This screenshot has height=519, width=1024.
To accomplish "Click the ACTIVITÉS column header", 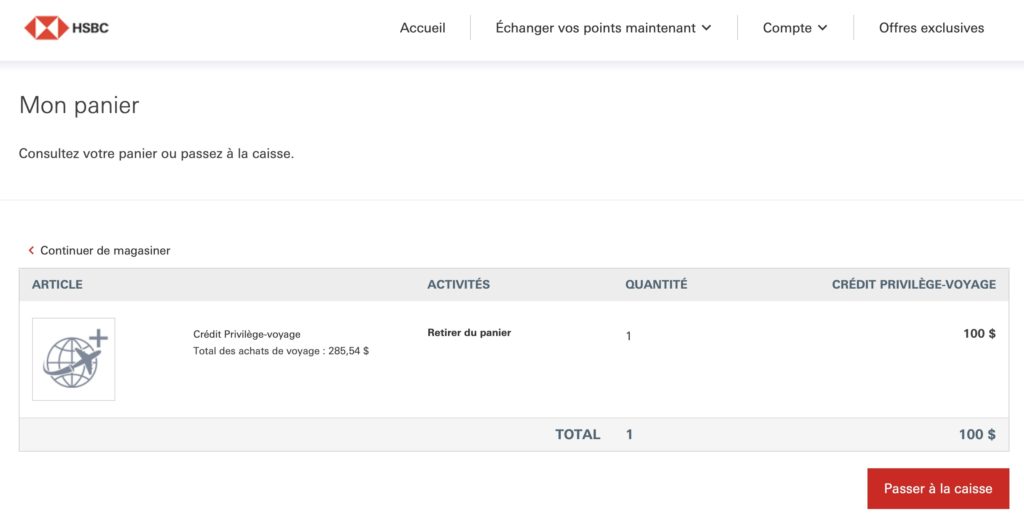I will [458, 285].
